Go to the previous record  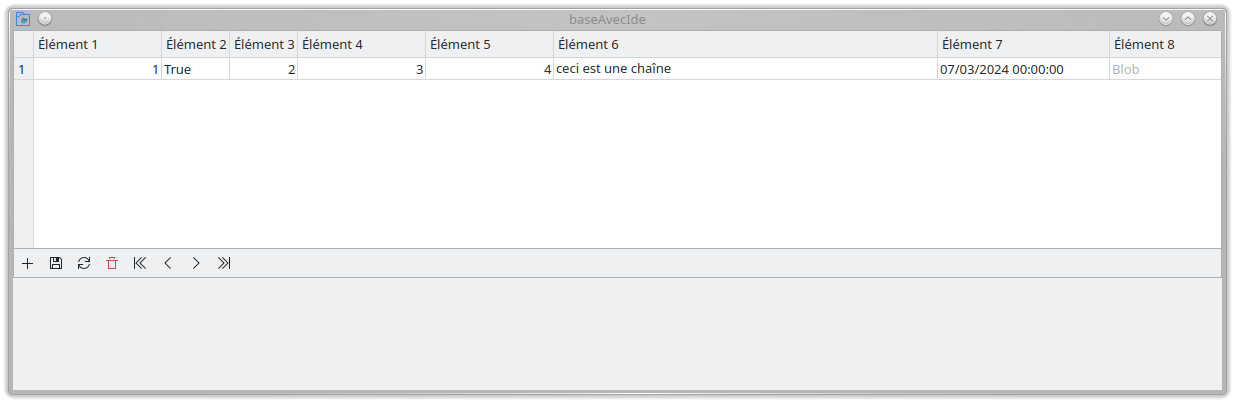(x=168, y=263)
